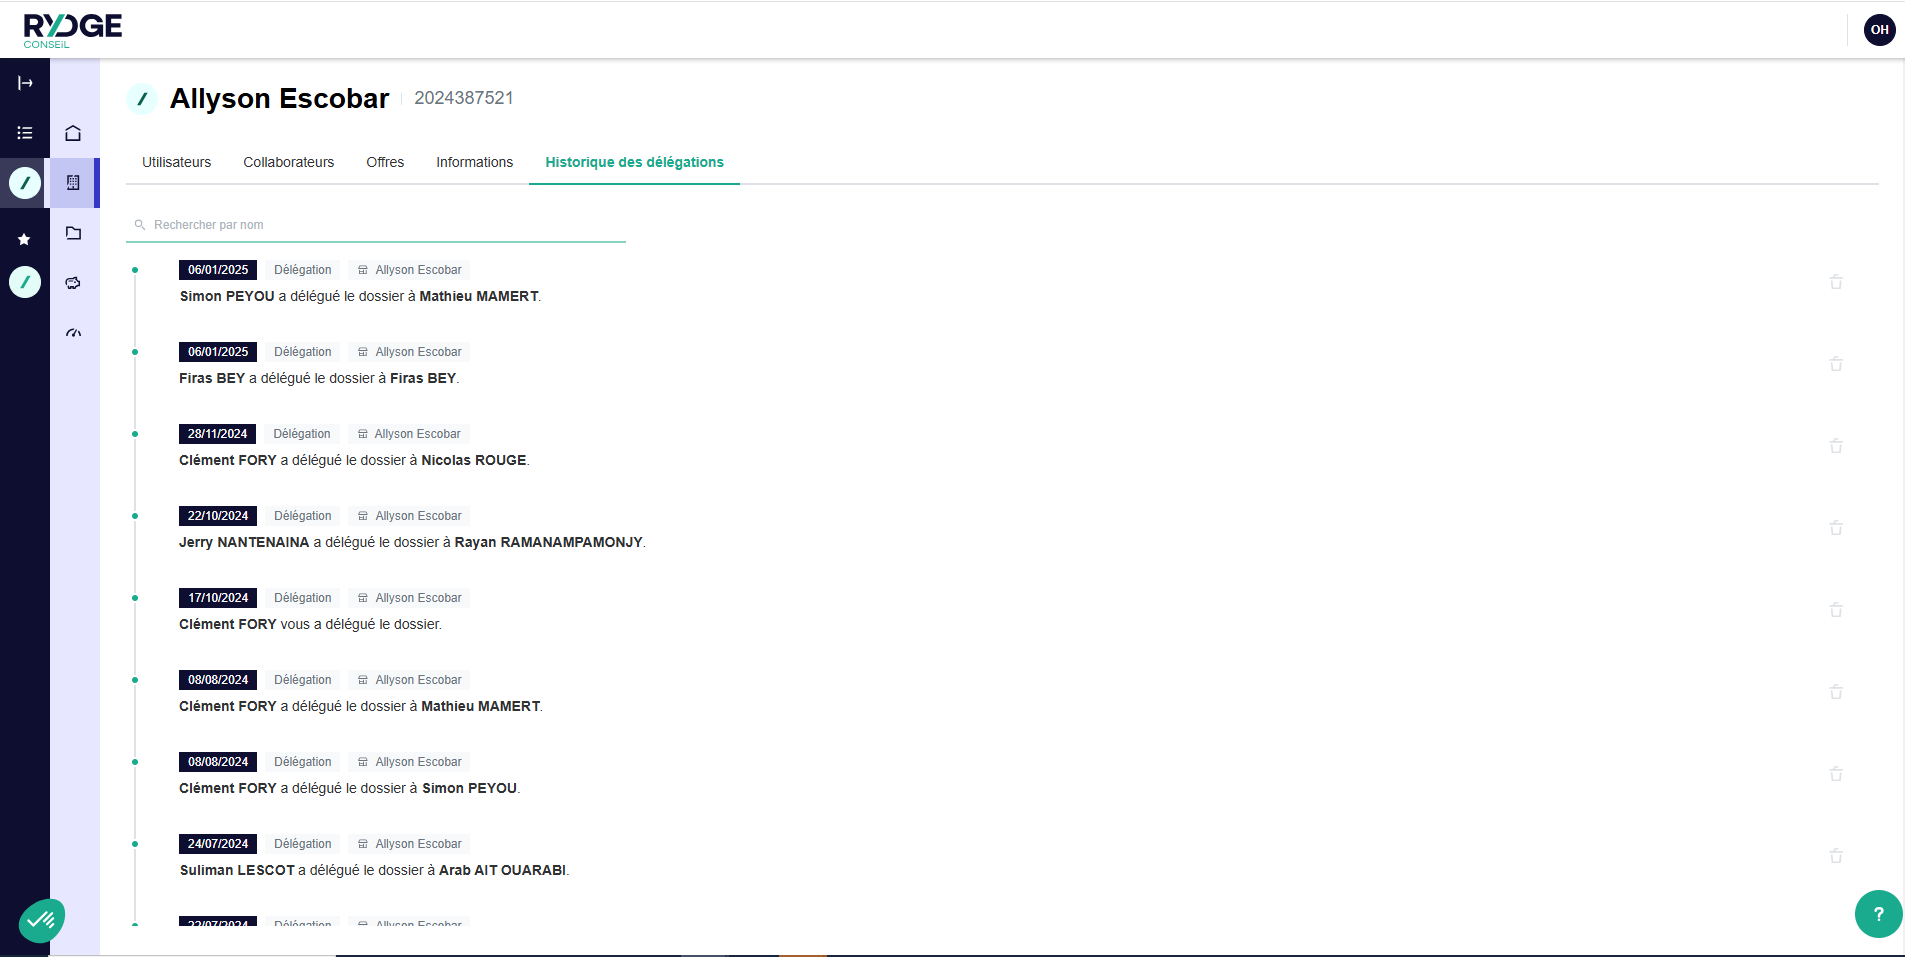The image size is (1905, 957).
Task: Delete the Clément FORY to Mathieu MAMERT delegation
Action: click(x=1836, y=692)
